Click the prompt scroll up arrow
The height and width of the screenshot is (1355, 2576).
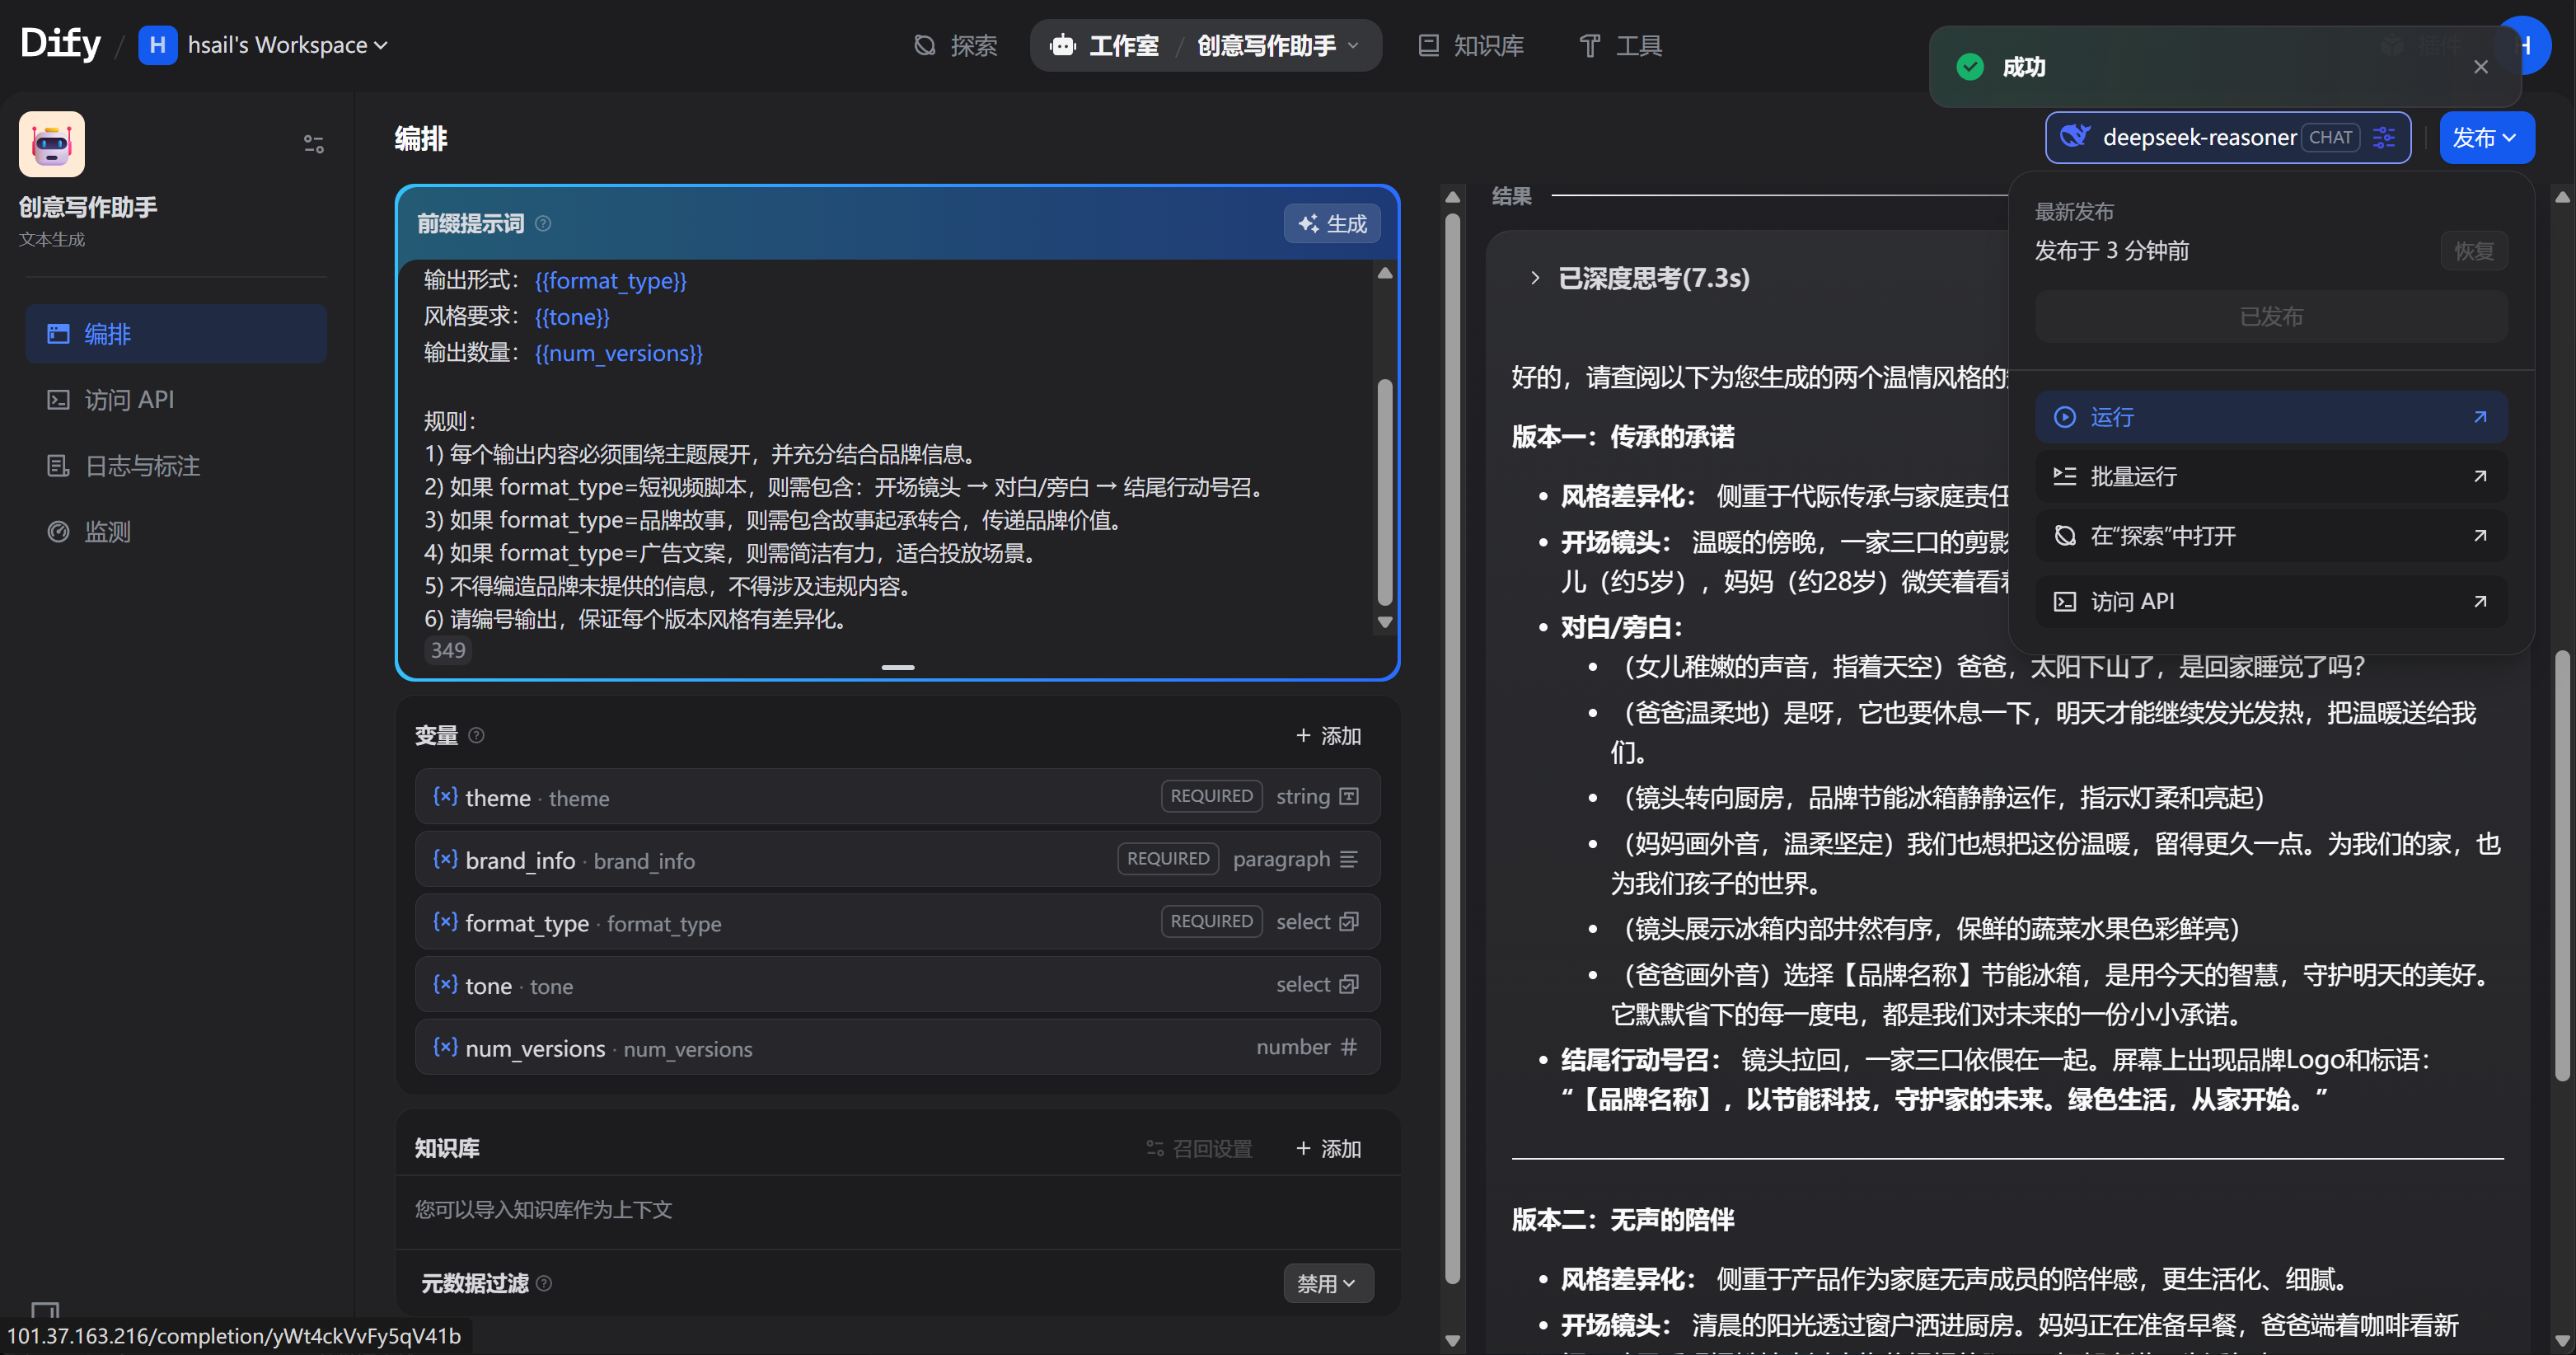(x=1384, y=273)
